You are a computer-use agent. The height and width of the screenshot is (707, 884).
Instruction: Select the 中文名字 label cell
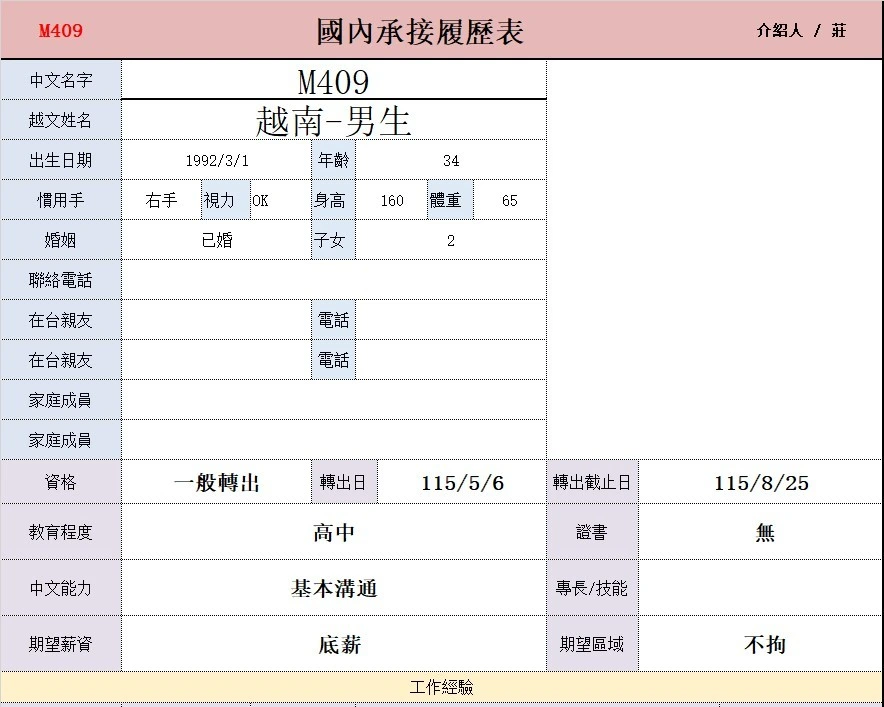(61, 80)
